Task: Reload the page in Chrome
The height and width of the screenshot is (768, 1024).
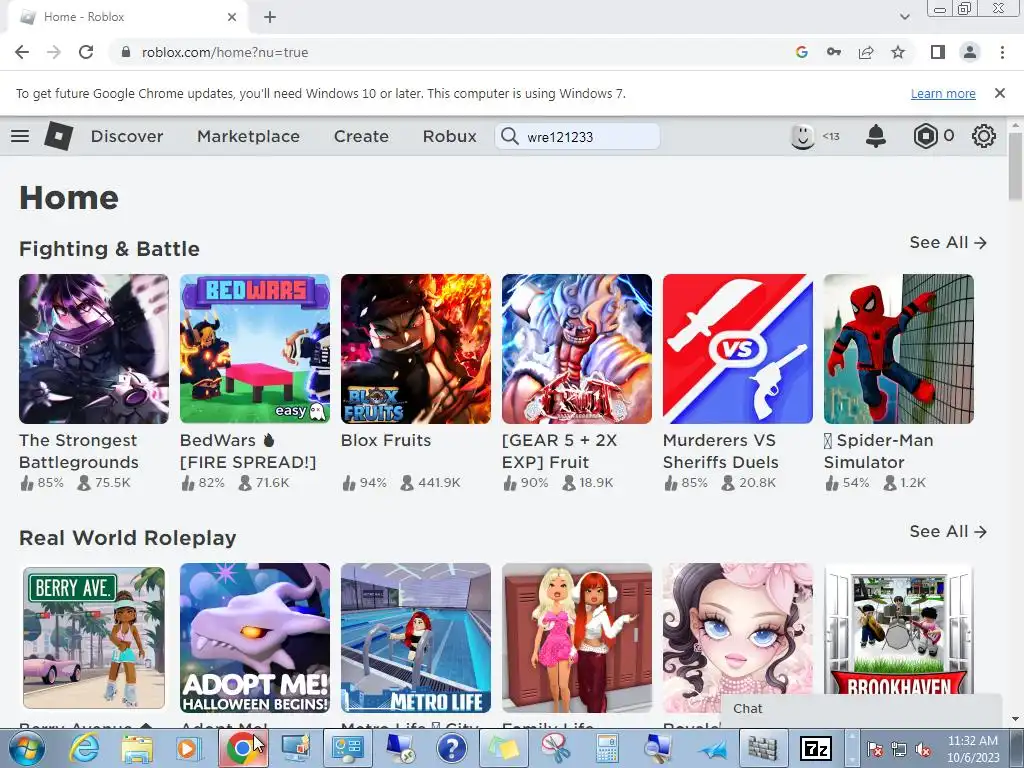Action: [x=86, y=52]
